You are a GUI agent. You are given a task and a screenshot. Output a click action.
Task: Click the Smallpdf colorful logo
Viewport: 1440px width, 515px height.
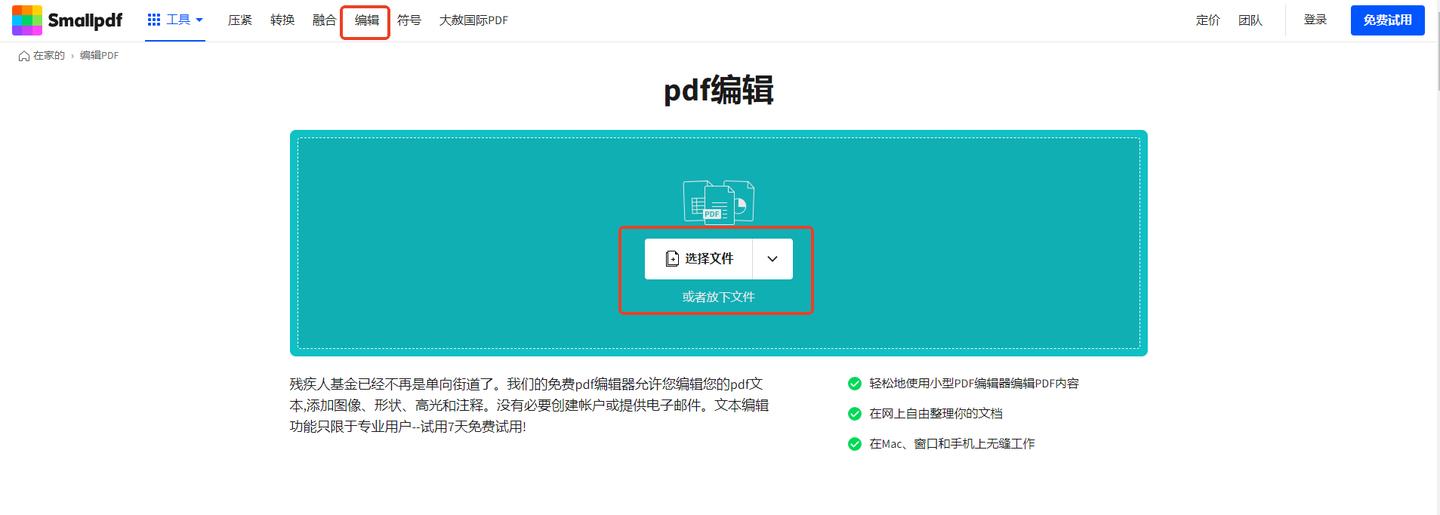[27, 20]
